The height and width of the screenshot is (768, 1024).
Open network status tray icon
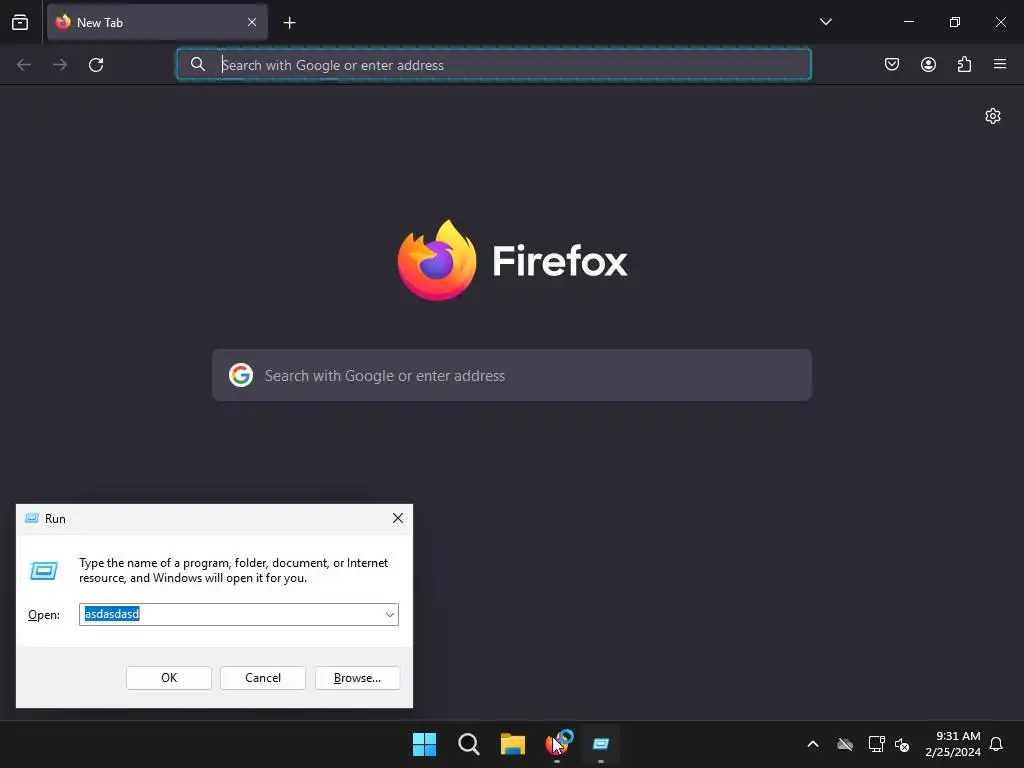click(876, 744)
